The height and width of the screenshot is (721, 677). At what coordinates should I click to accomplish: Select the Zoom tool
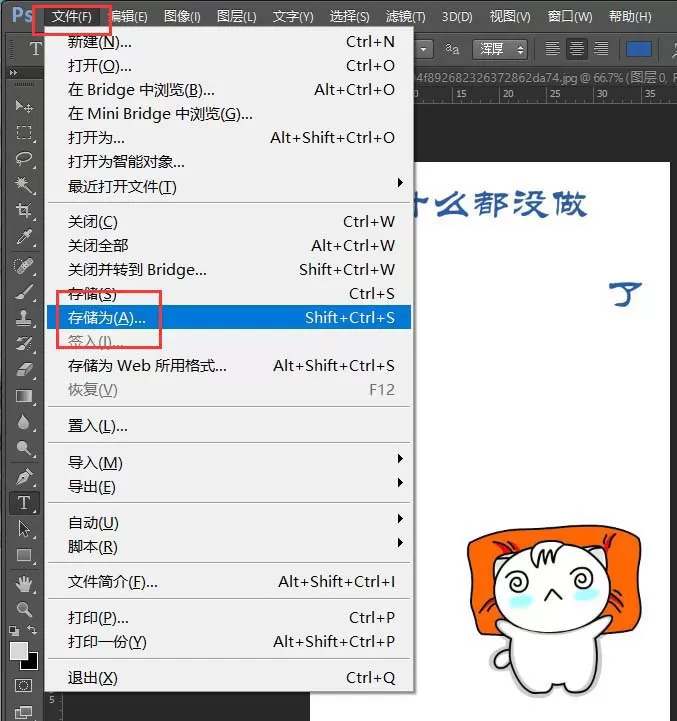[x=23, y=610]
